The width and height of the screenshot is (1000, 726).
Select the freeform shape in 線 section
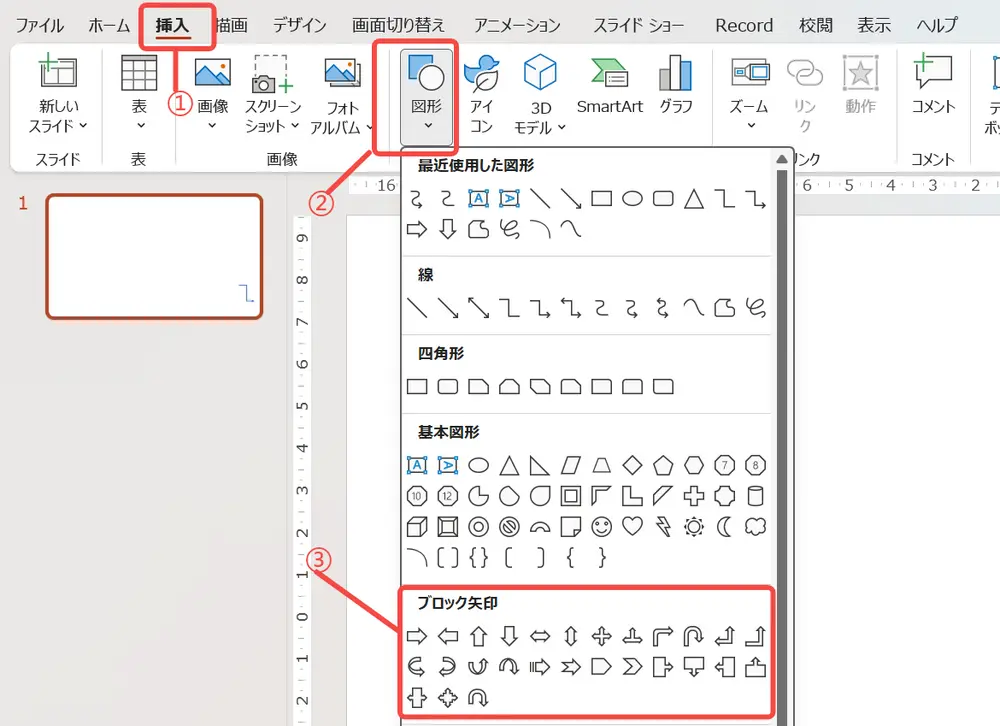coord(724,308)
